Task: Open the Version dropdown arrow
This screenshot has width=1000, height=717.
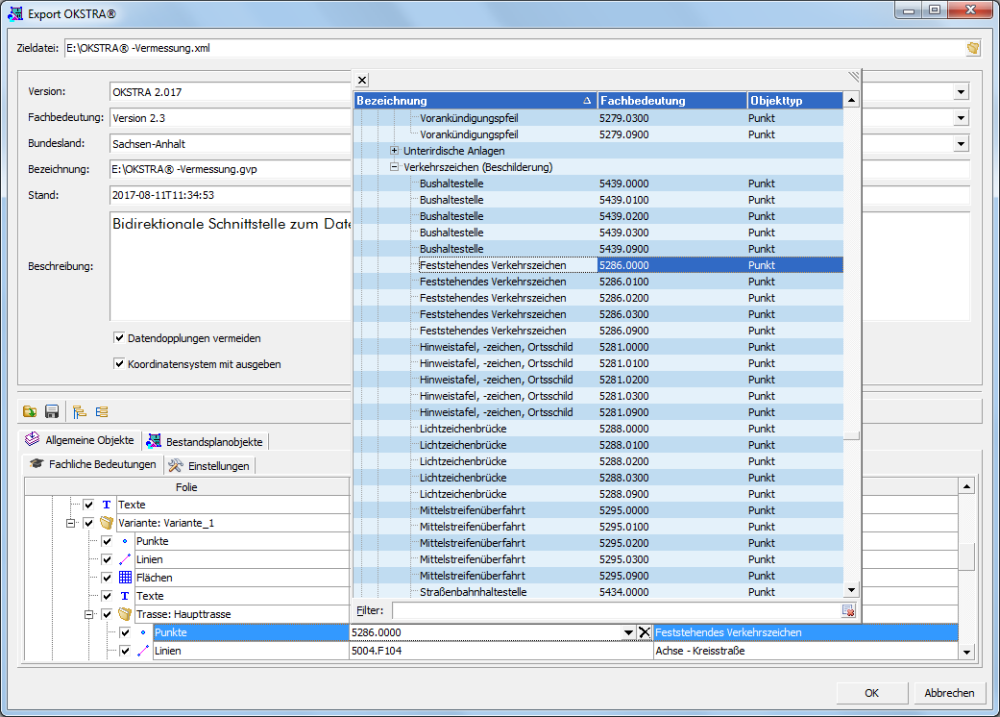Action: [x=961, y=92]
